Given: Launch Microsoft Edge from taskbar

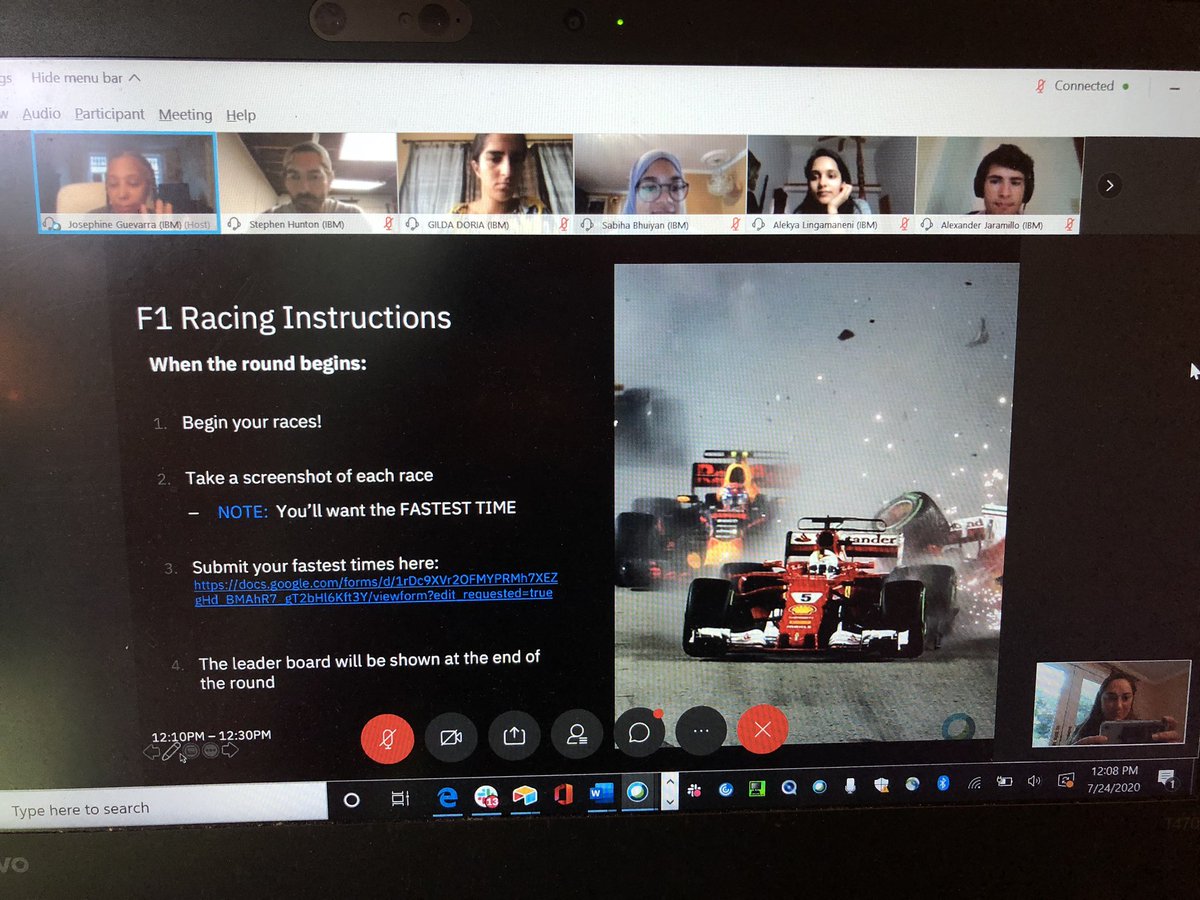Looking at the screenshot, I should coord(448,797).
